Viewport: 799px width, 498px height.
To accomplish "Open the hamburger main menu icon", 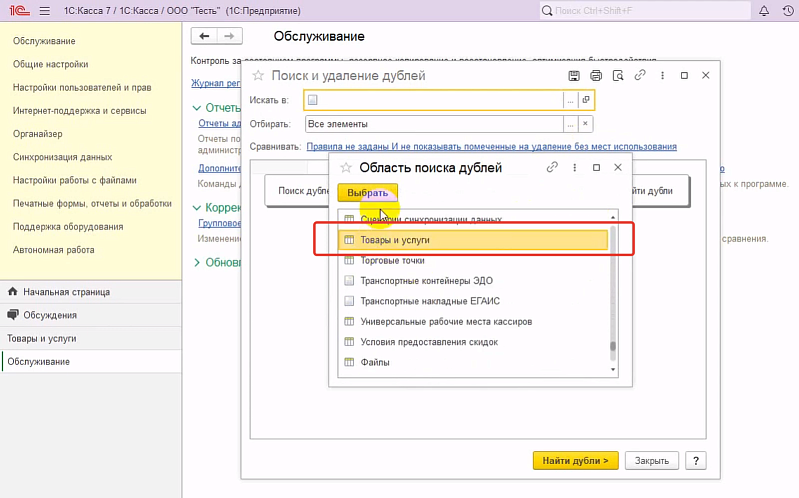I will point(44,10).
